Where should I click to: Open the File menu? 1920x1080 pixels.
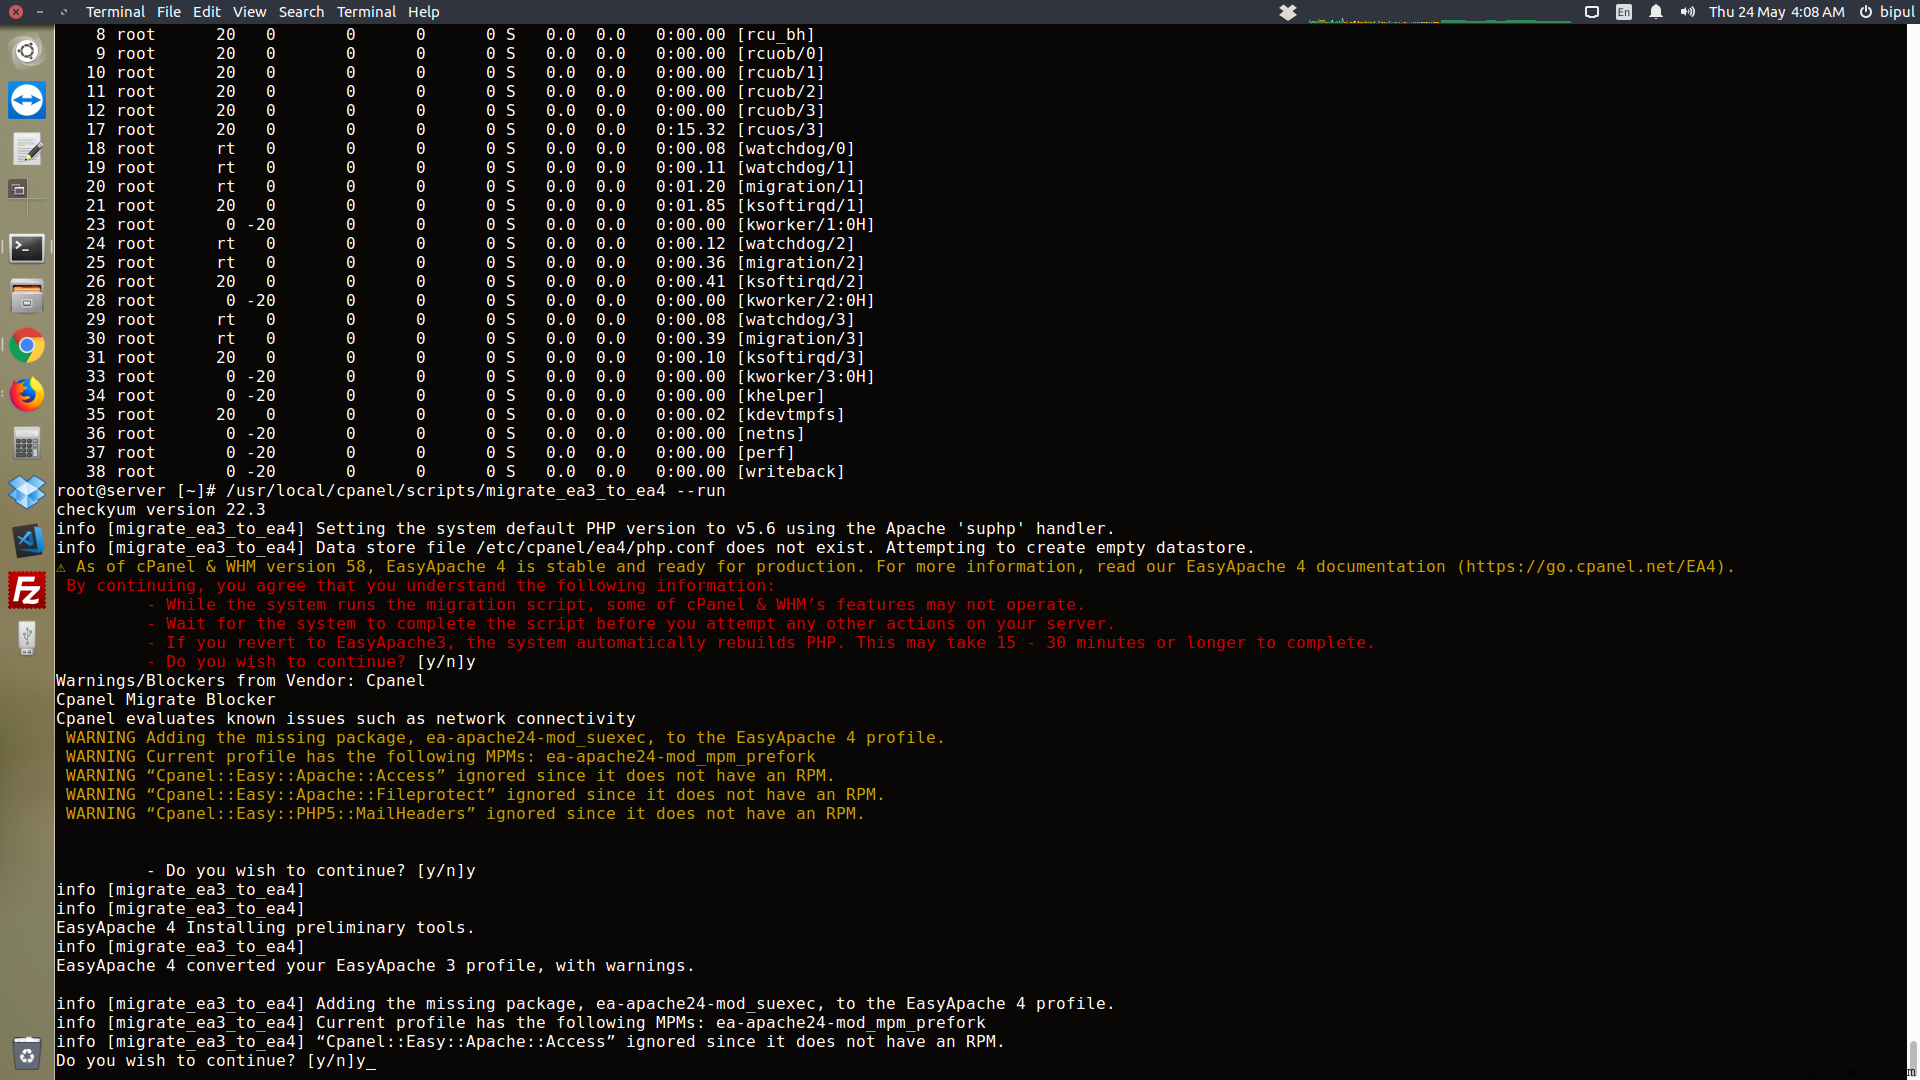coord(169,12)
